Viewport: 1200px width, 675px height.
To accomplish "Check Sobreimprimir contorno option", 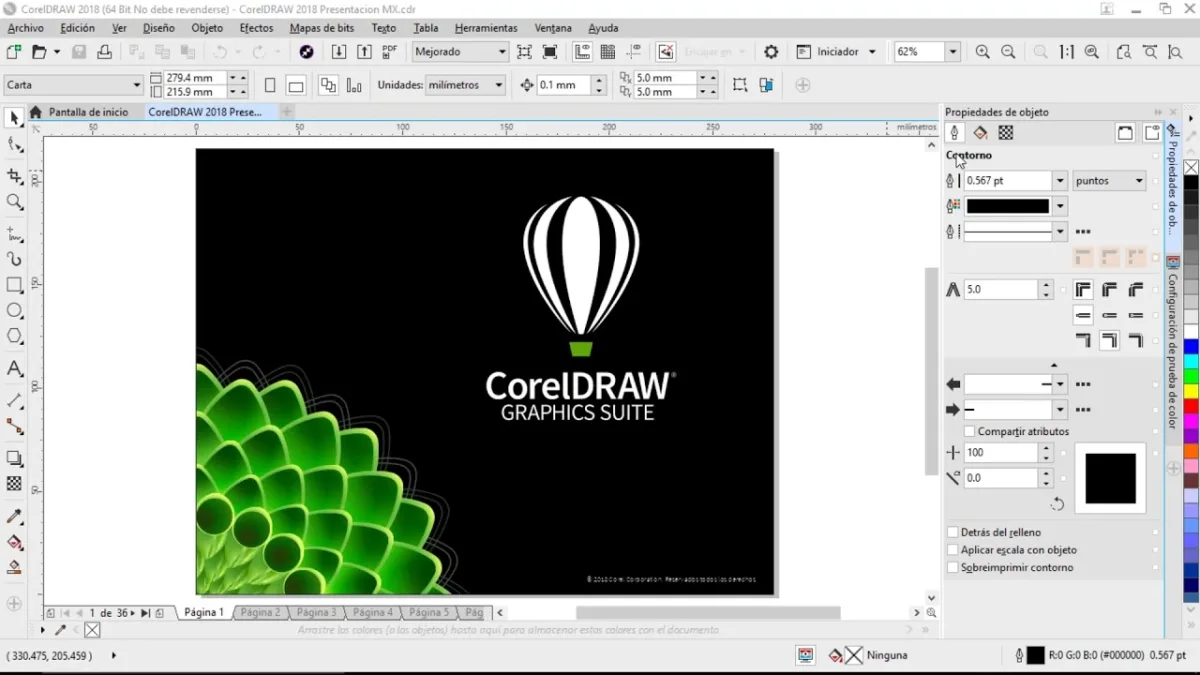I will [952, 567].
